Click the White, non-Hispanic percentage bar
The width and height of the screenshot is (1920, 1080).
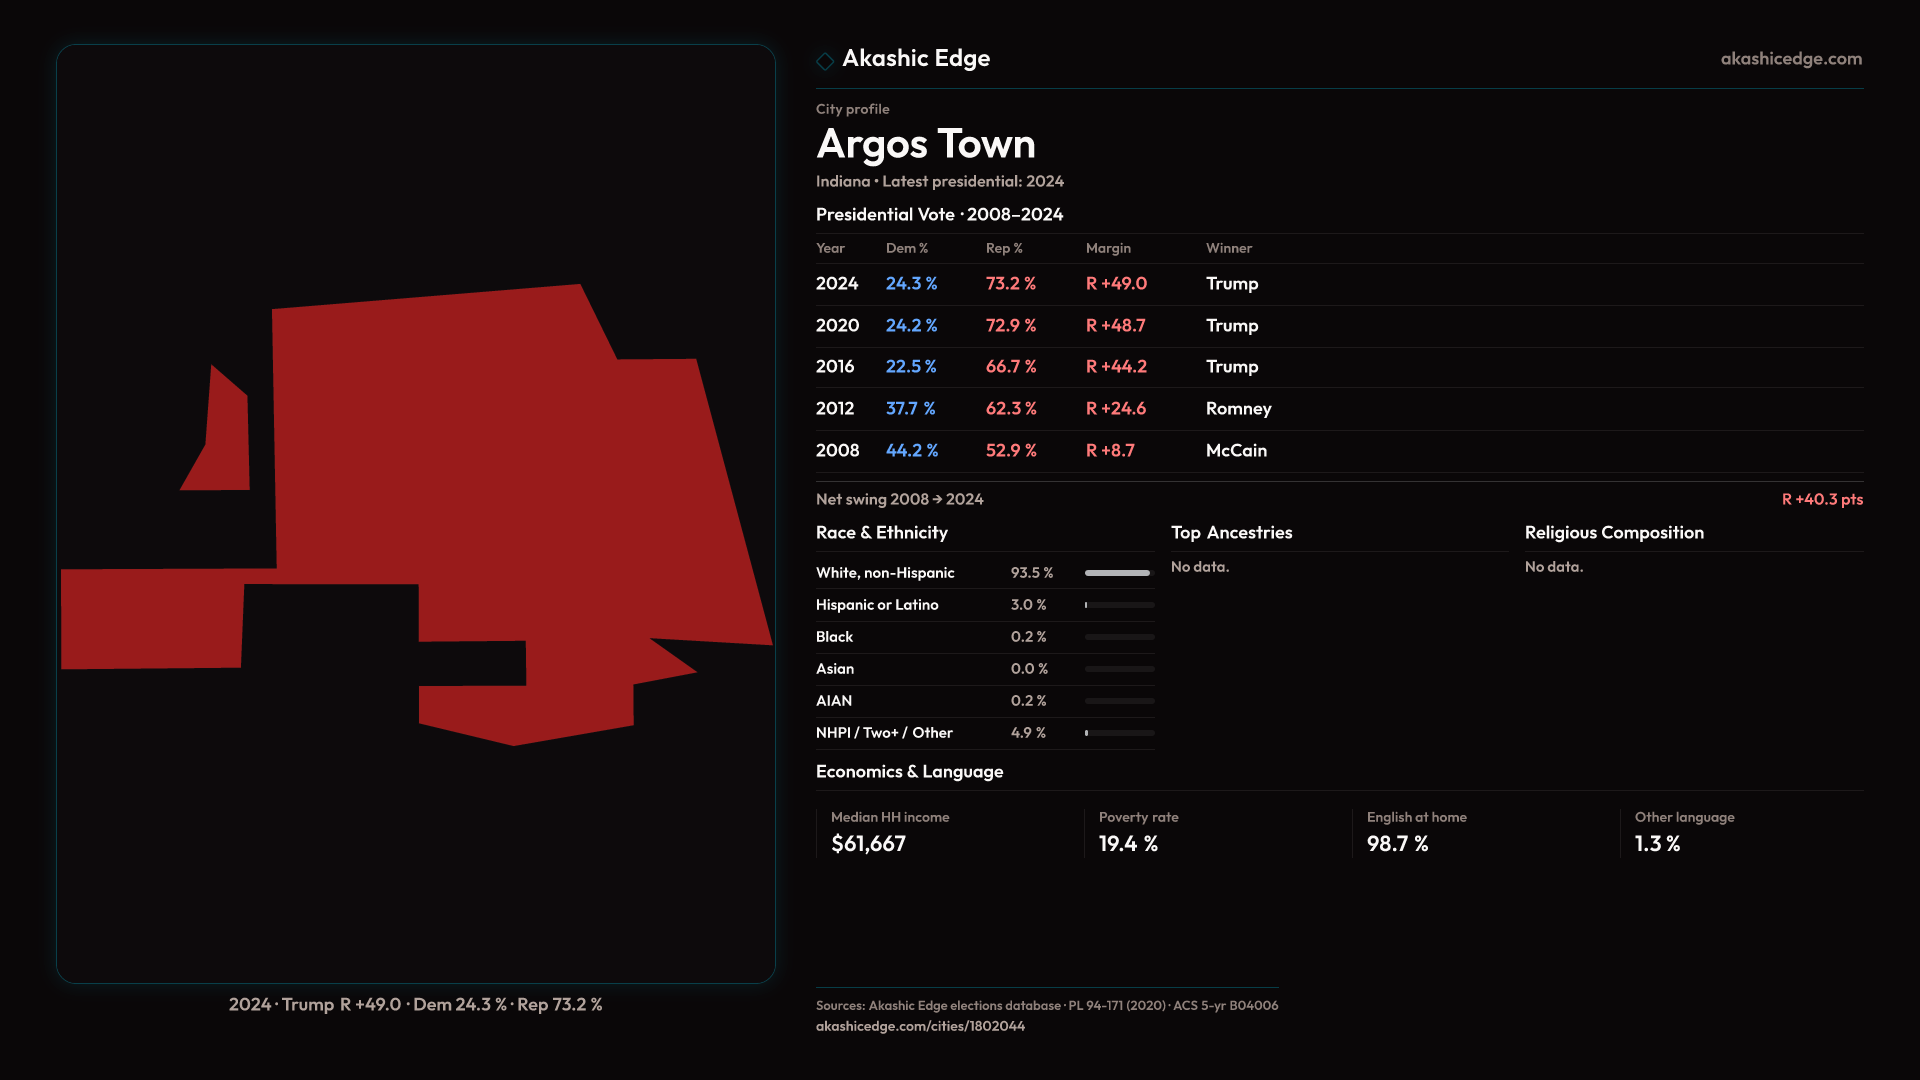tap(1119, 573)
